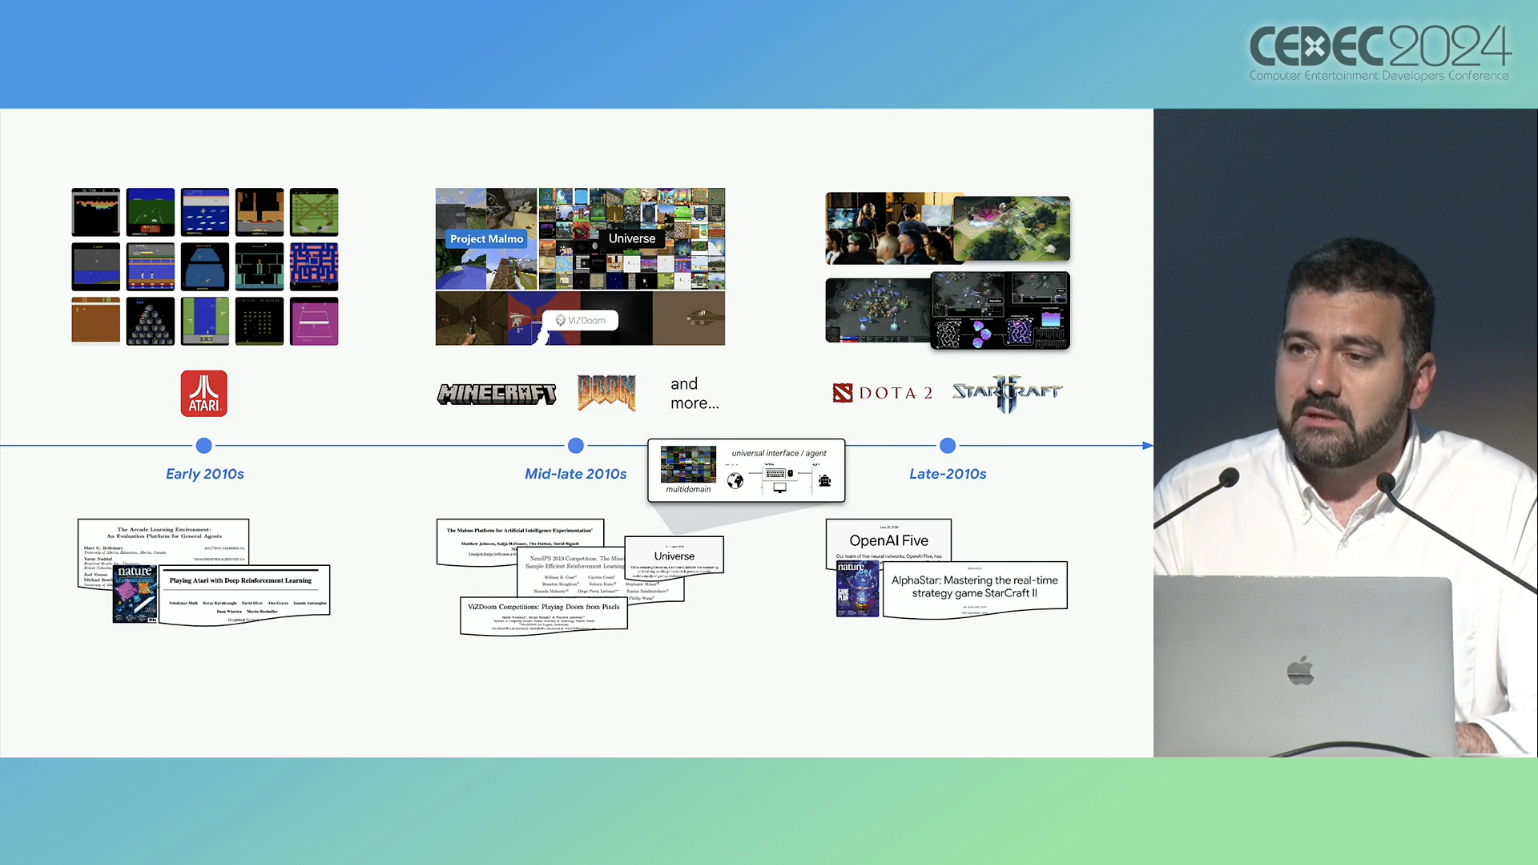The width and height of the screenshot is (1538, 865).
Task: Open the StarCraft battle screenshot with blue units
Action: coord(877,311)
